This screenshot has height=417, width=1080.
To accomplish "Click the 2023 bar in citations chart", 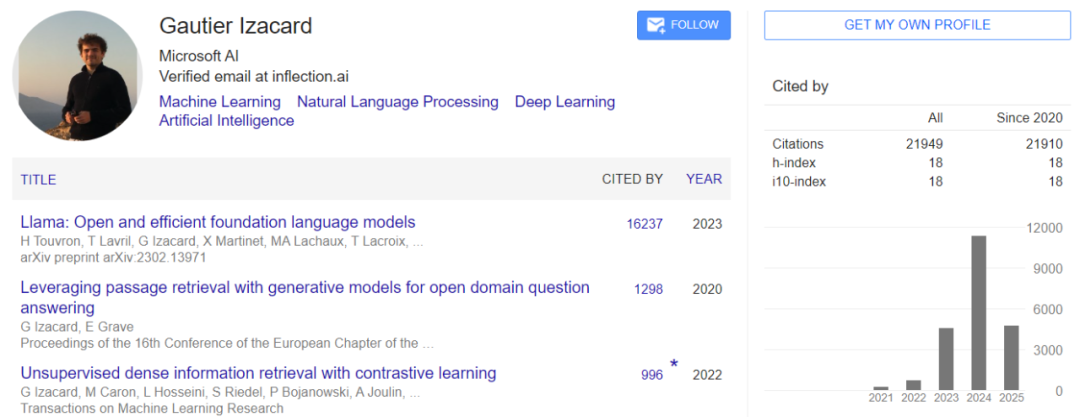I will pos(946,358).
